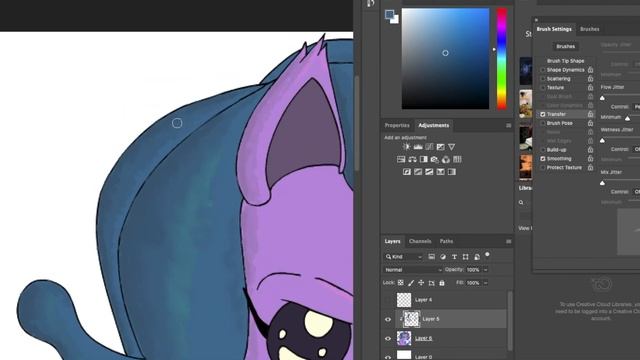Viewport: 640px width, 360px height.
Task: Select the Adjustments tab
Action: [x=433, y=126]
